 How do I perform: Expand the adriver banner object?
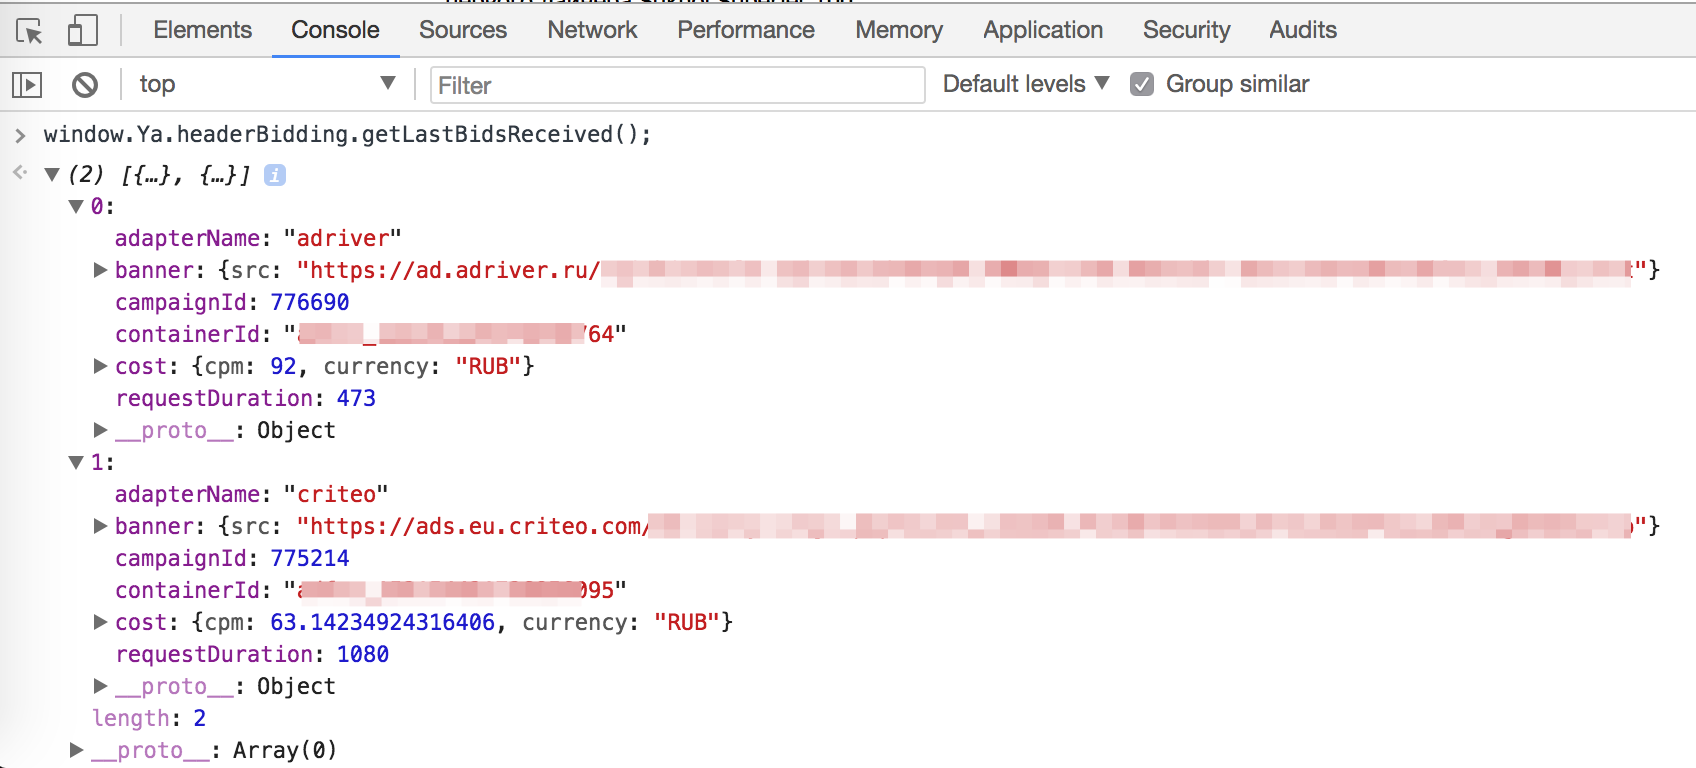pyautogui.click(x=100, y=270)
